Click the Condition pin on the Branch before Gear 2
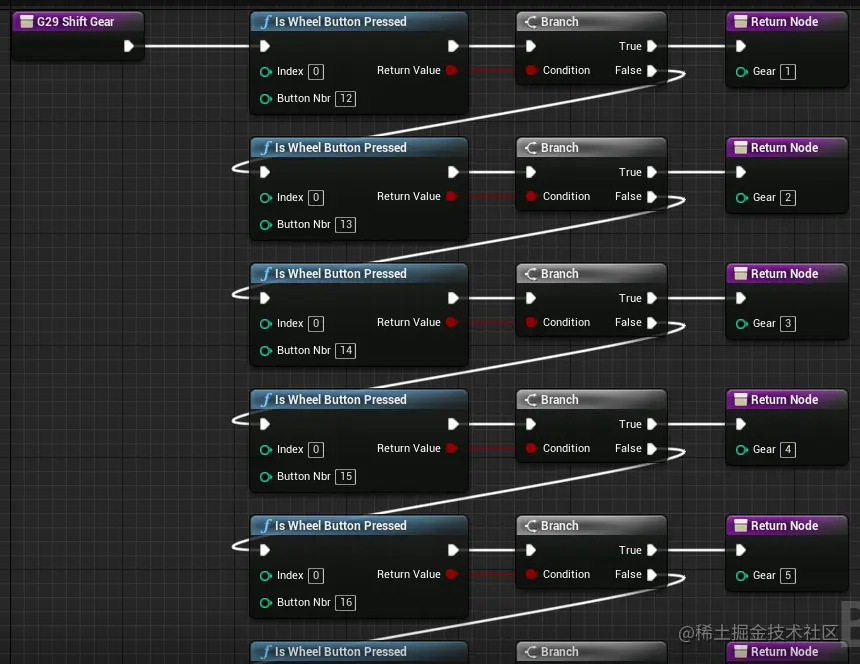 [531, 196]
